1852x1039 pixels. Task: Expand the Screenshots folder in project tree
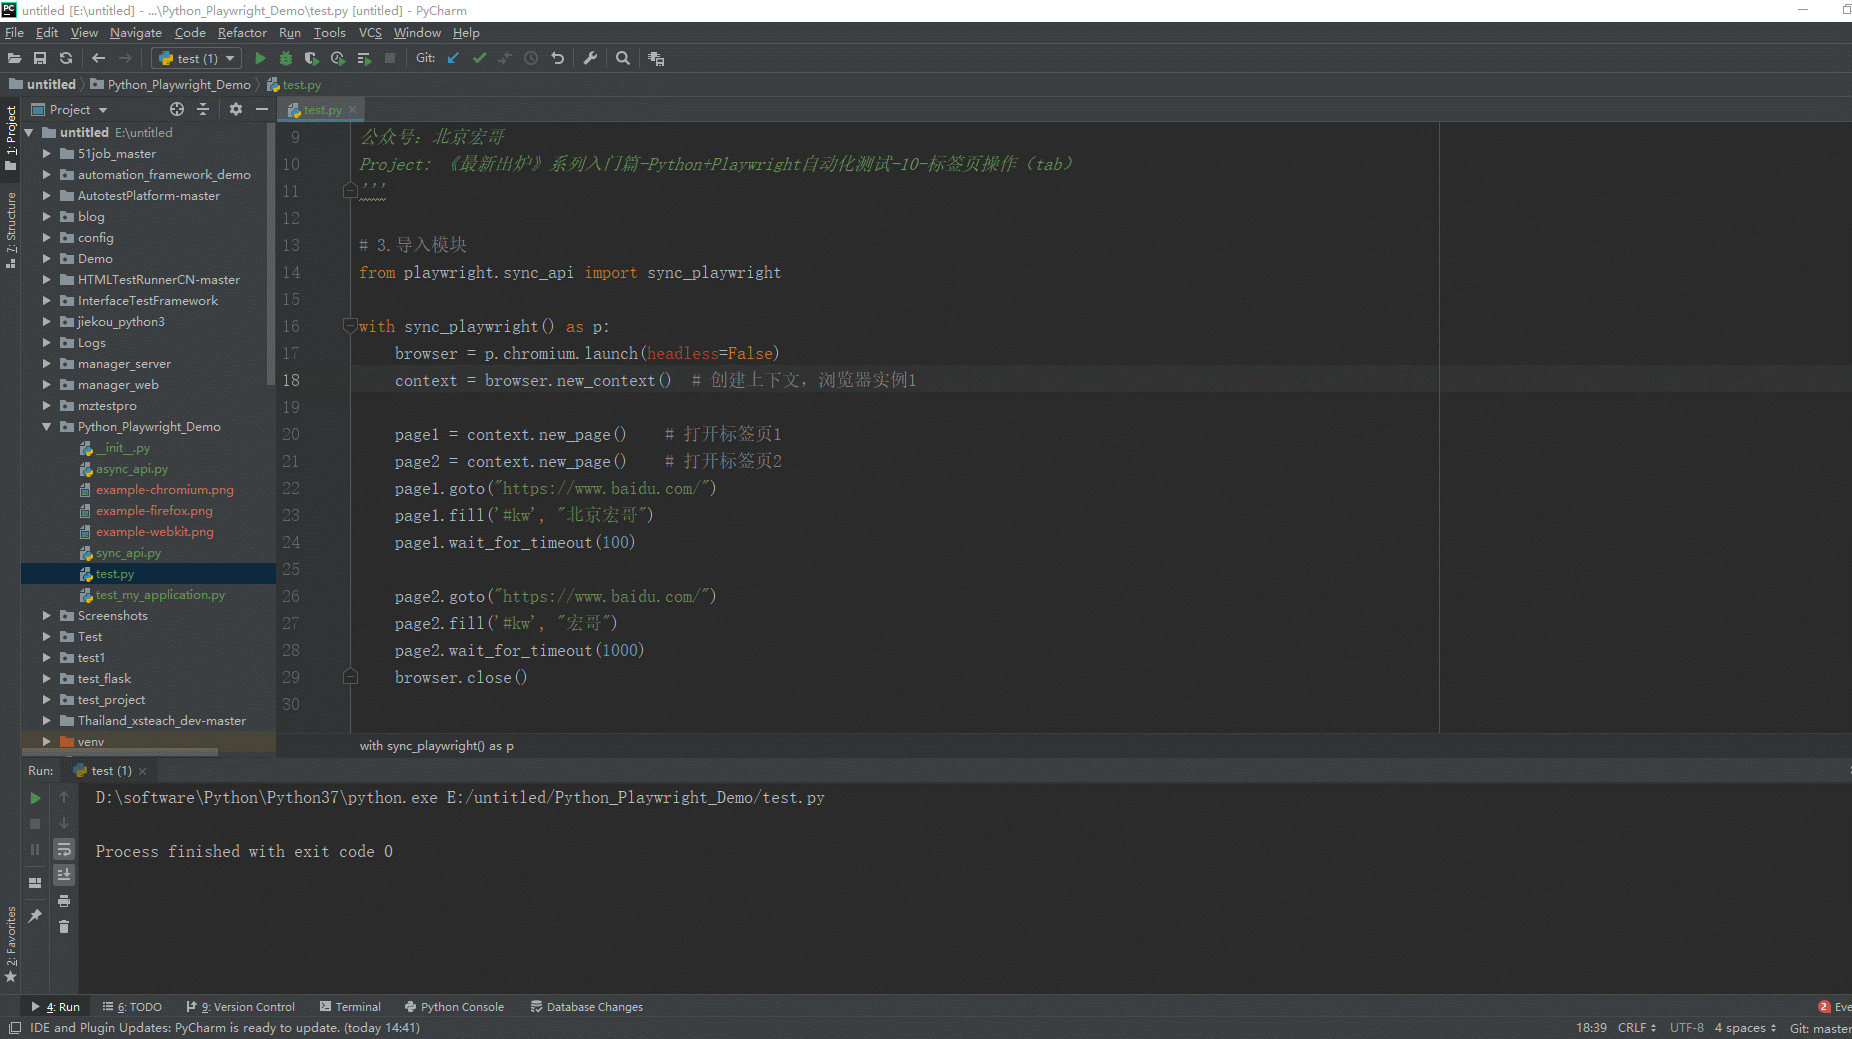[x=46, y=616]
